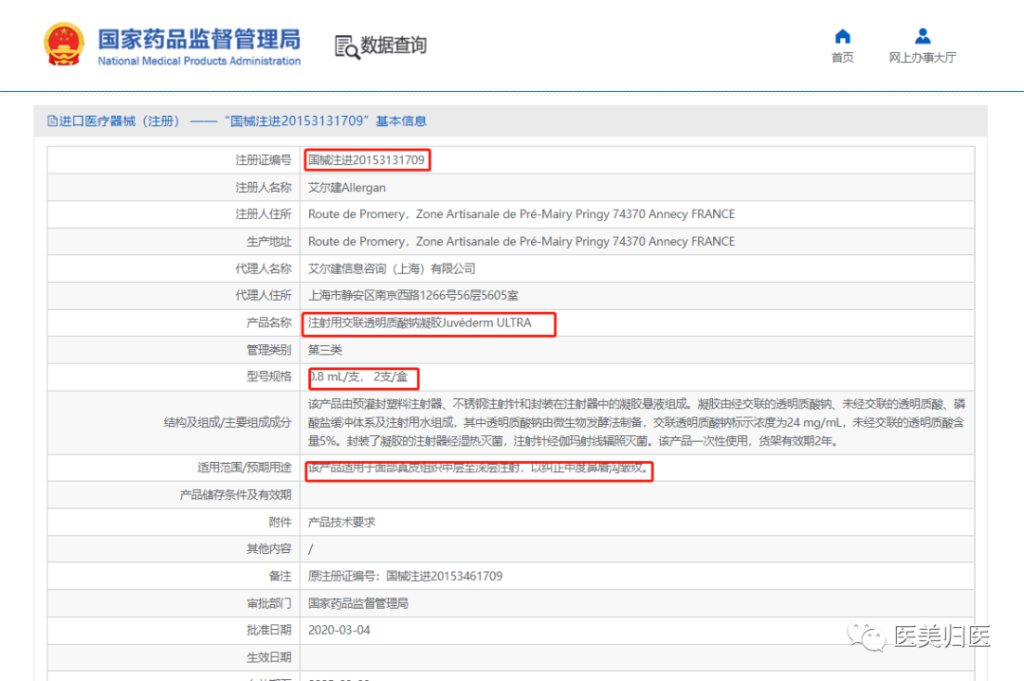The height and width of the screenshot is (681, 1024).
Task: Click the 产品储存条件及有效期 label
Action: click(235, 495)
